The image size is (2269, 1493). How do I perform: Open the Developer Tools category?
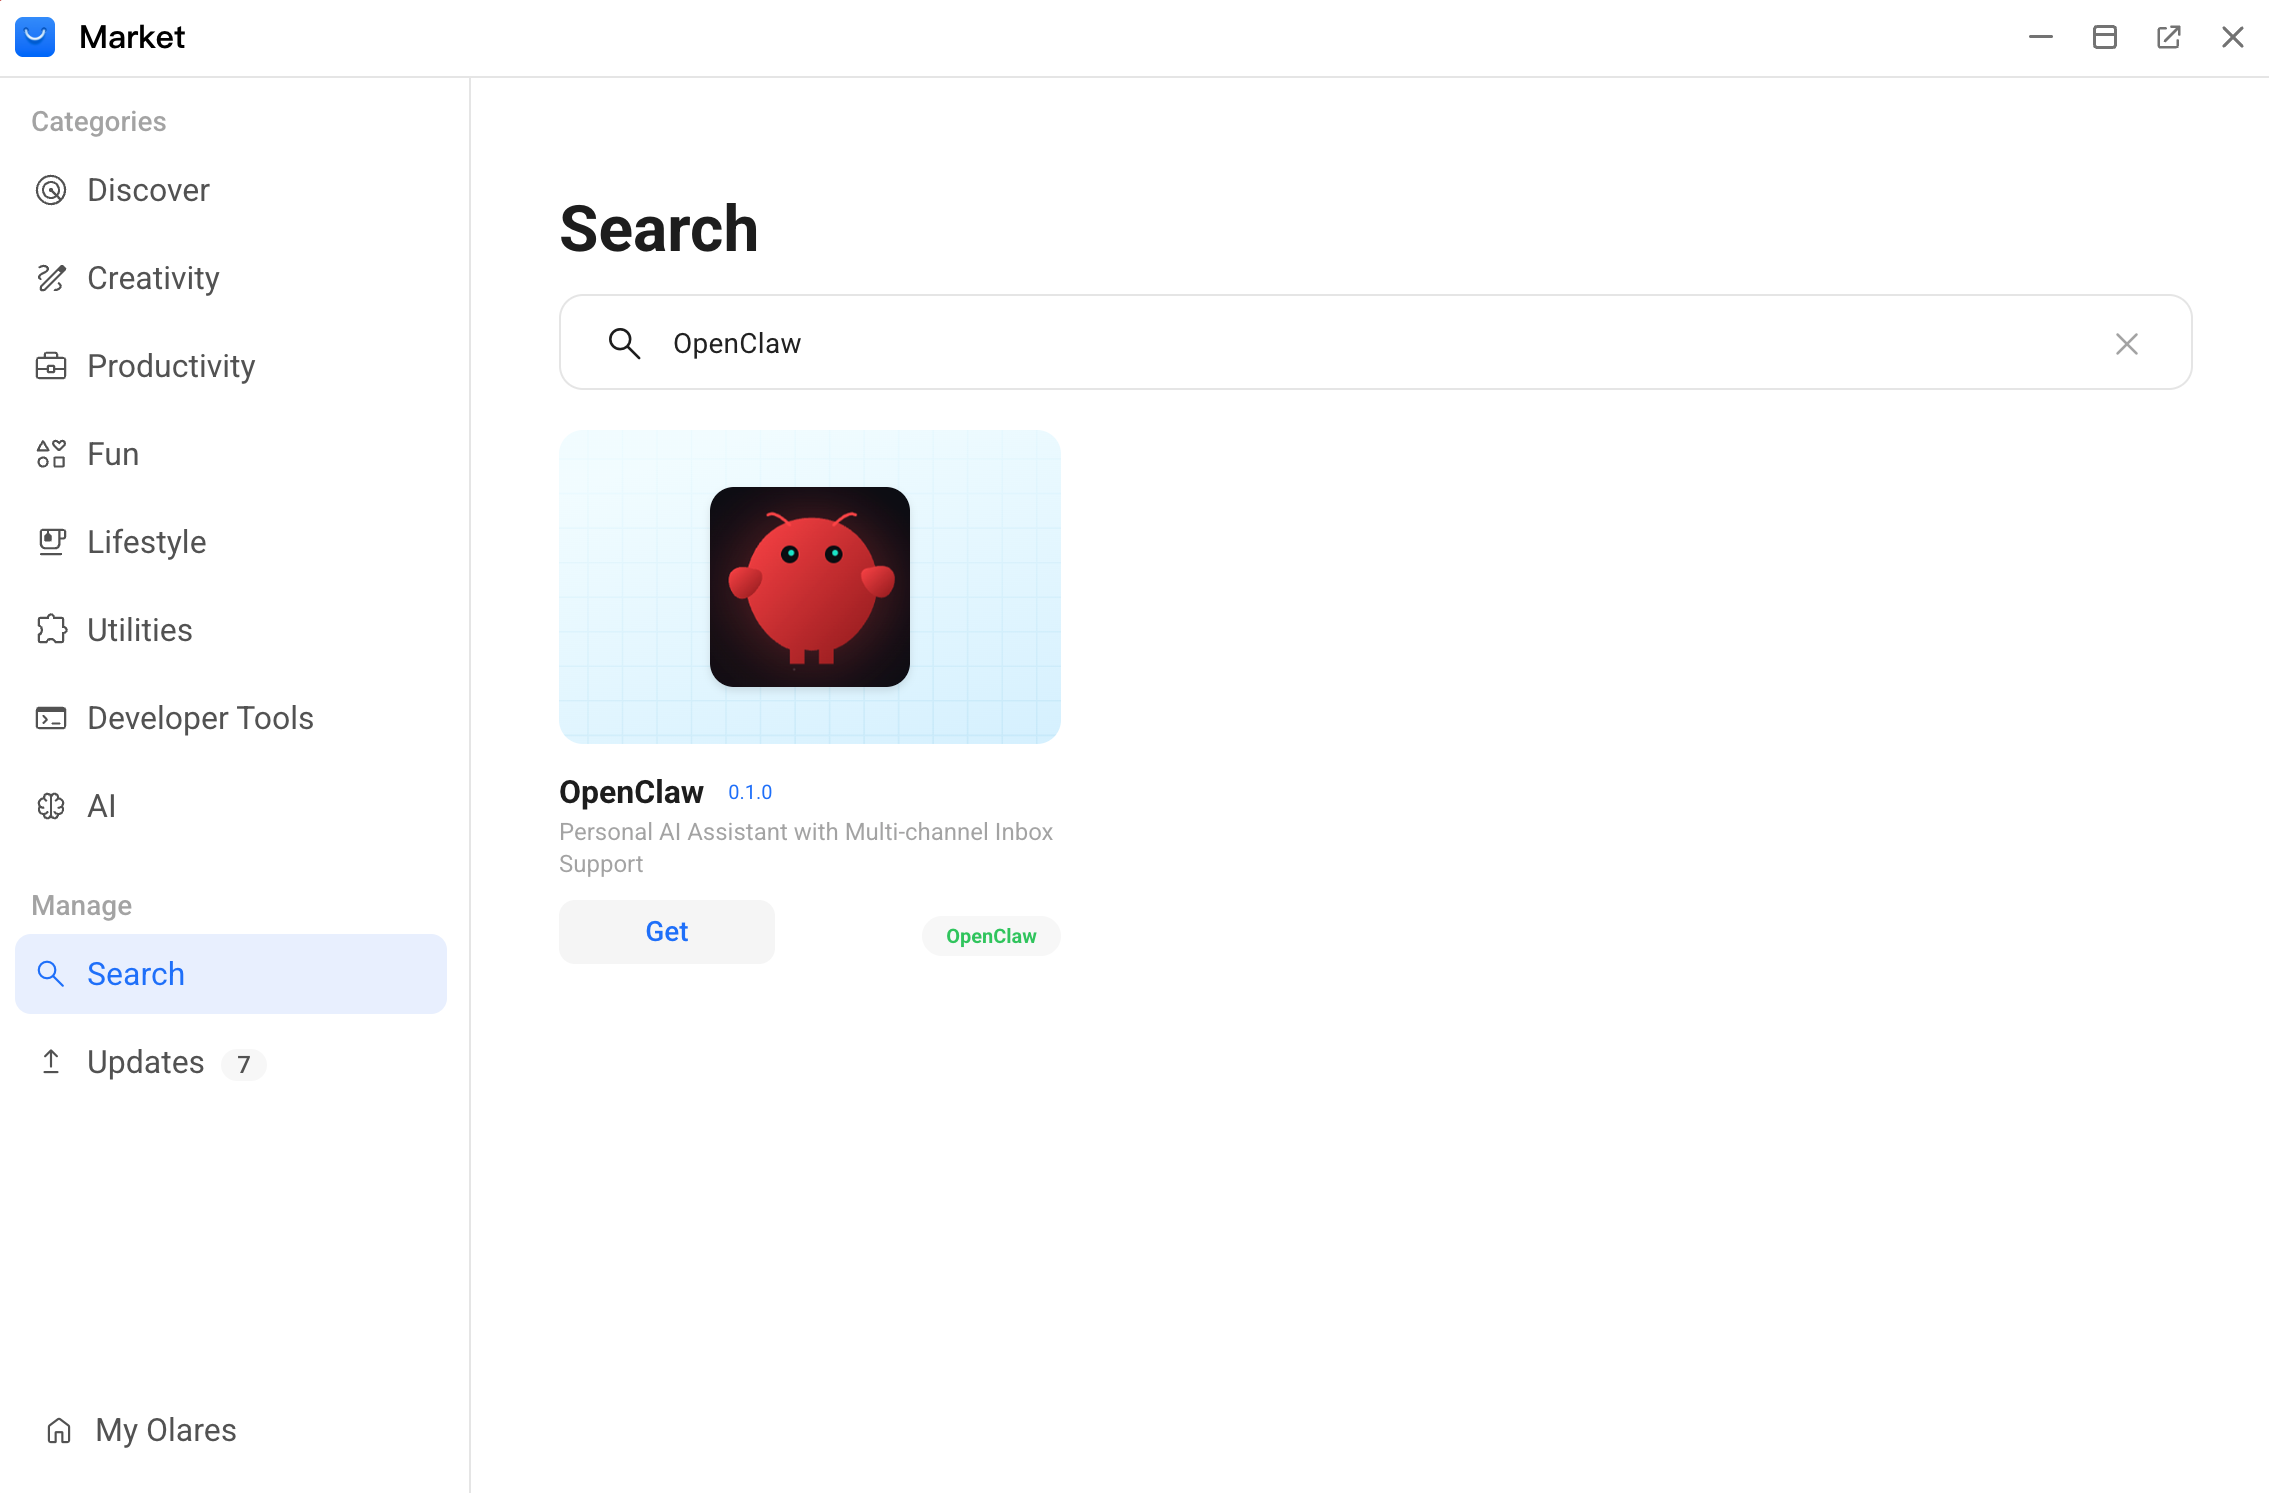tap(199, 717)
